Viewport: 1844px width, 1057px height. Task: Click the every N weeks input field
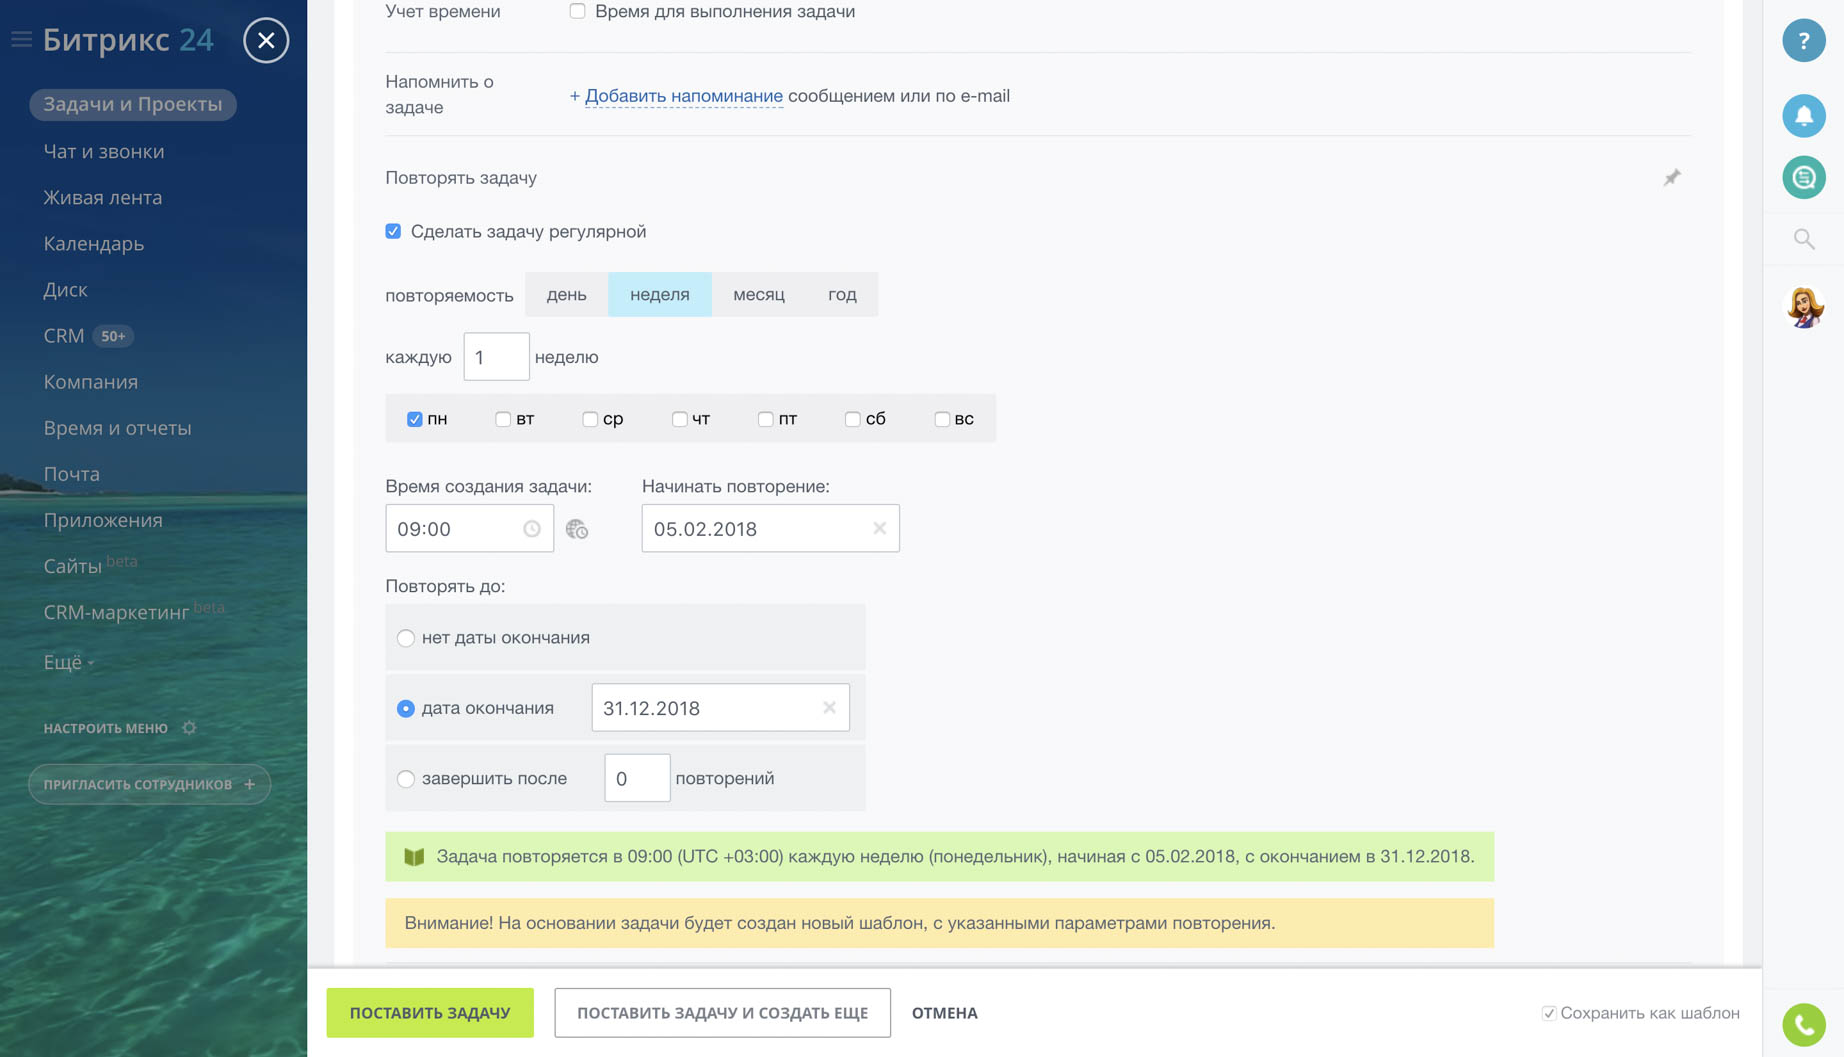pyautogui.click(x=496, y=357)
